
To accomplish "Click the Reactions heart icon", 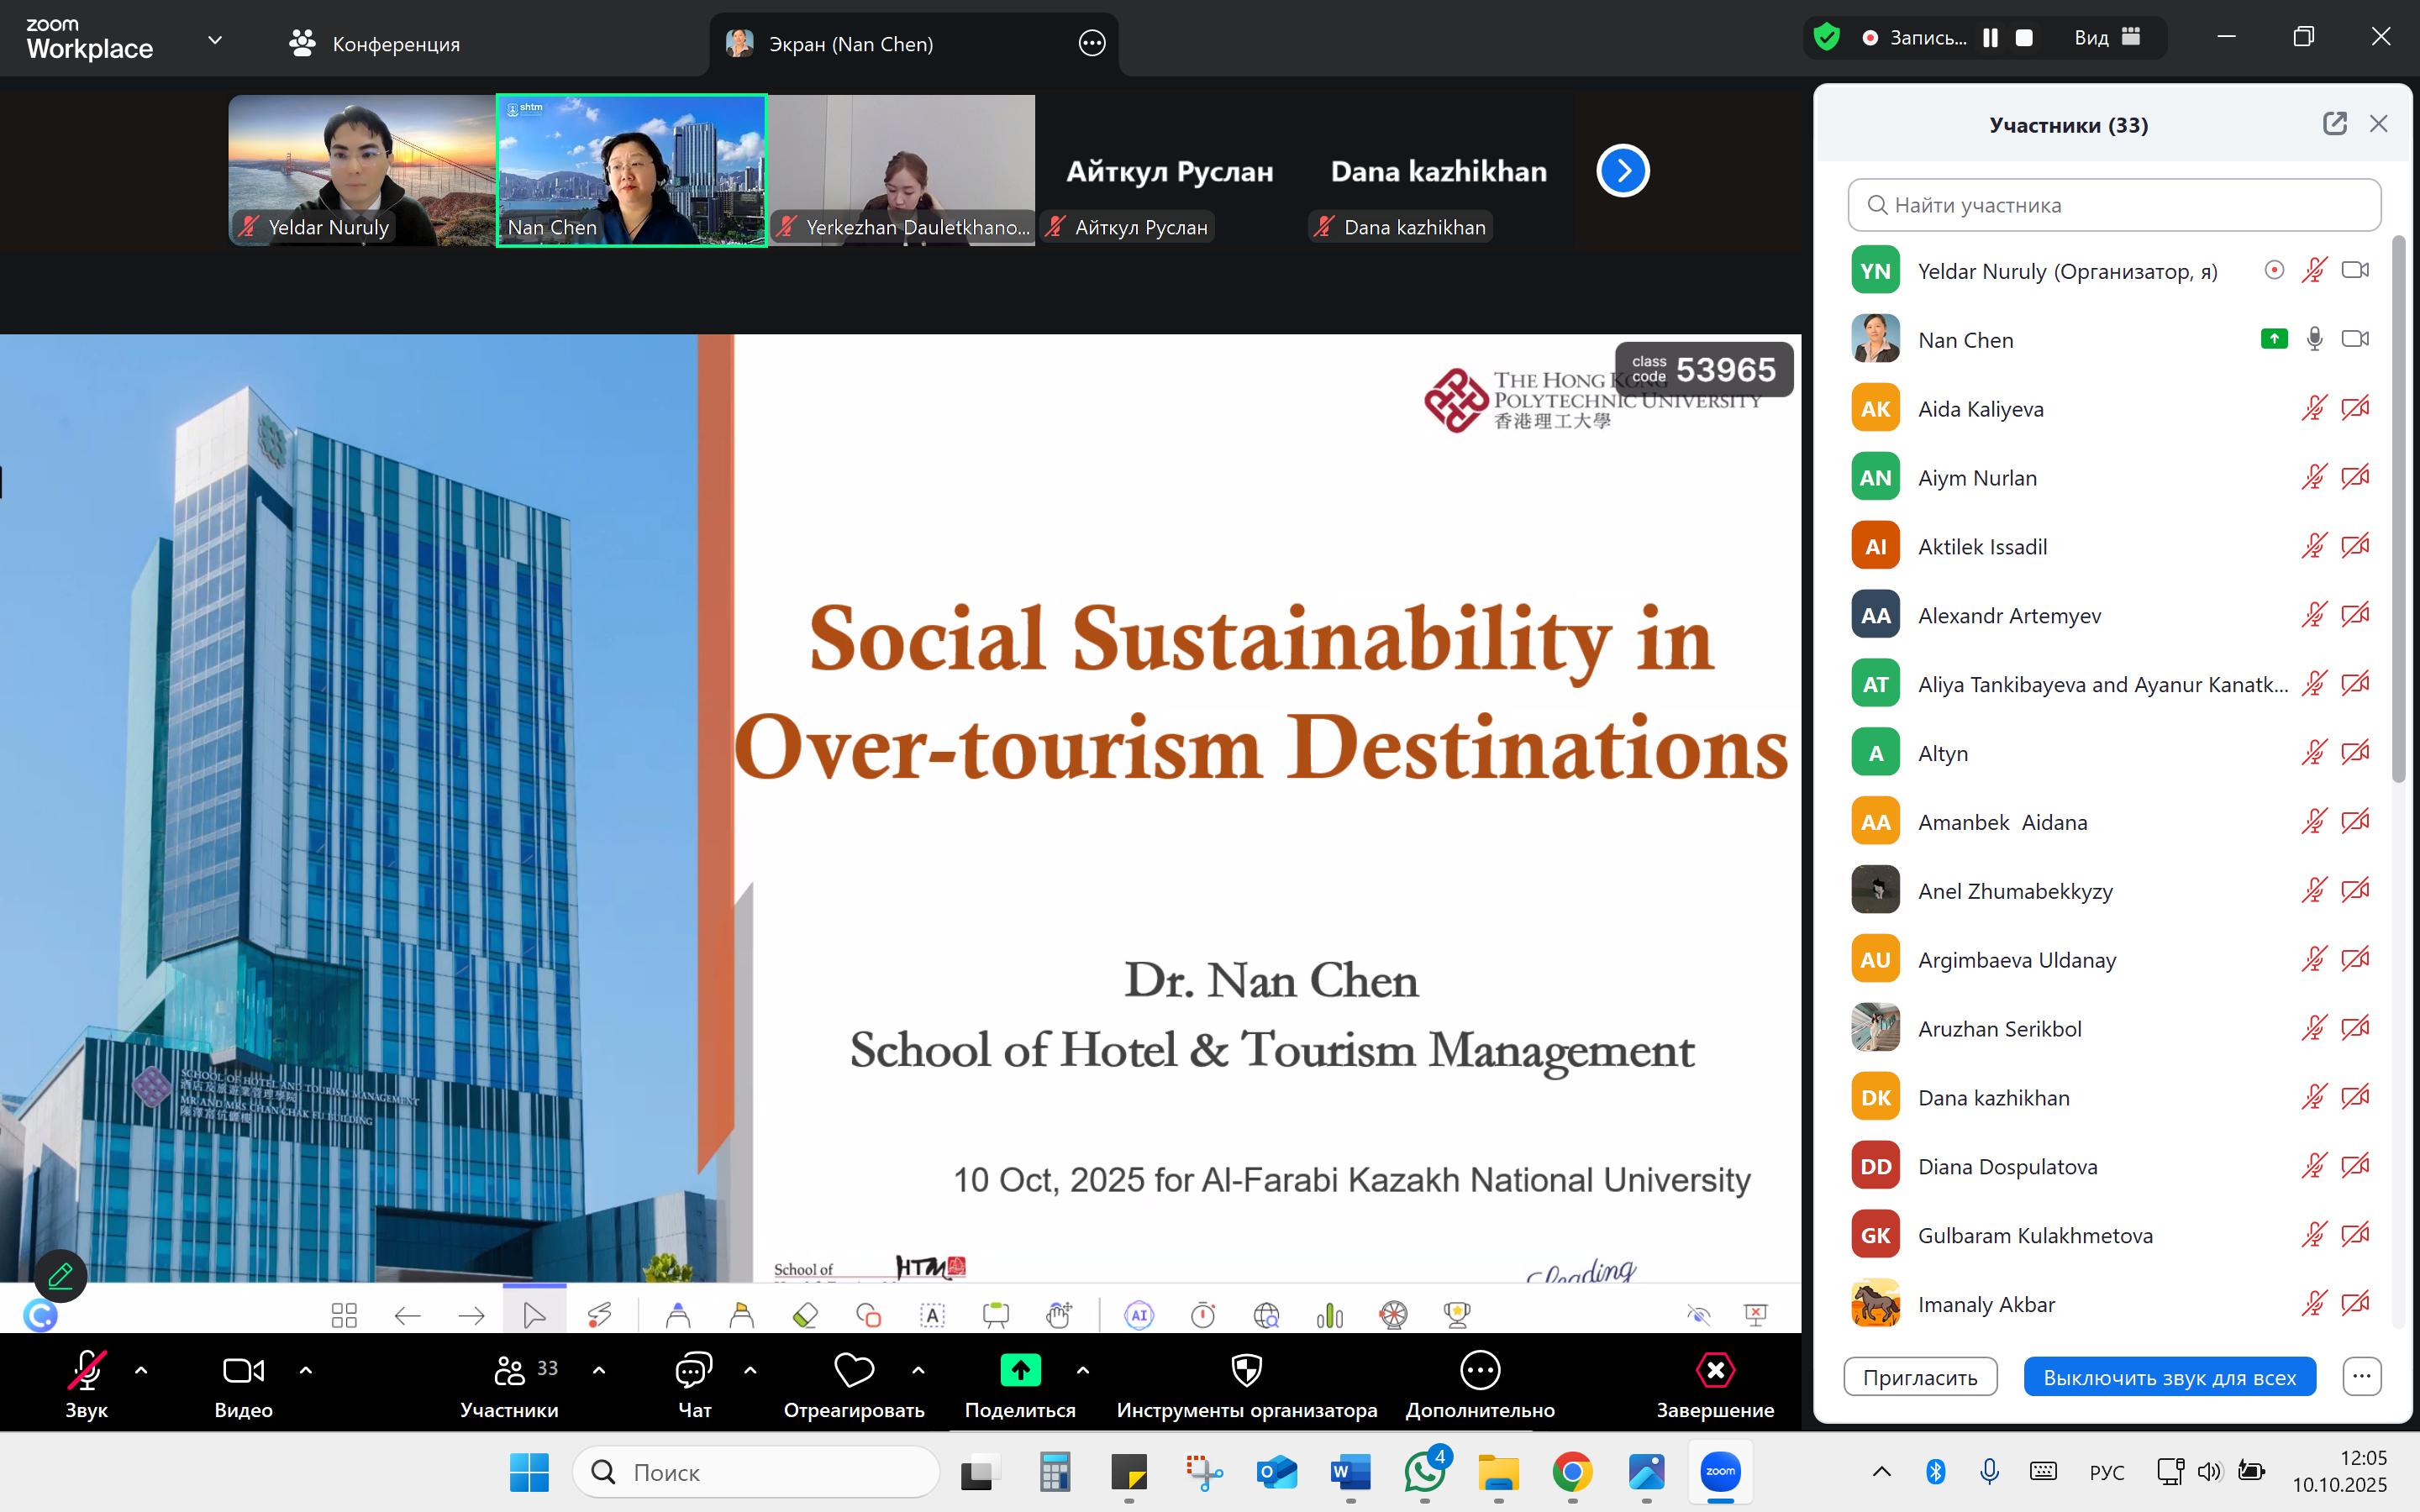I will pos(853,1370).
